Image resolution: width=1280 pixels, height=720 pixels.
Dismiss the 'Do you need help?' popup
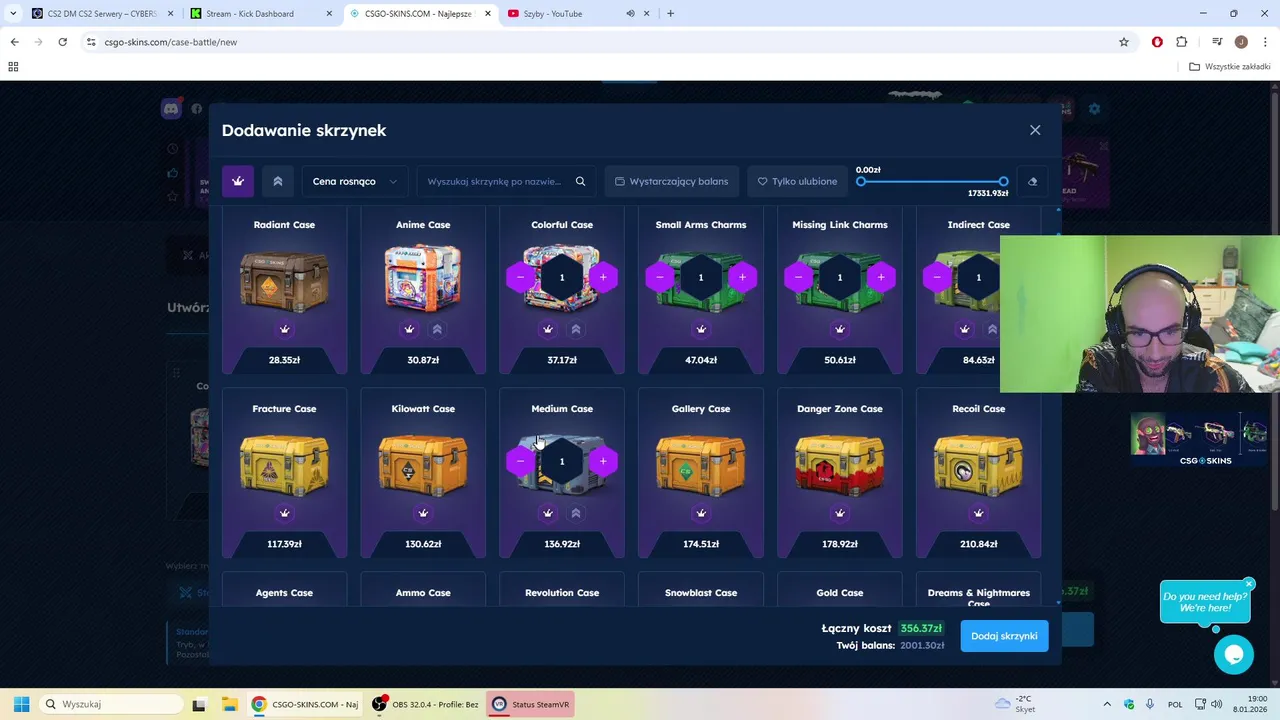click(1249, 584)
